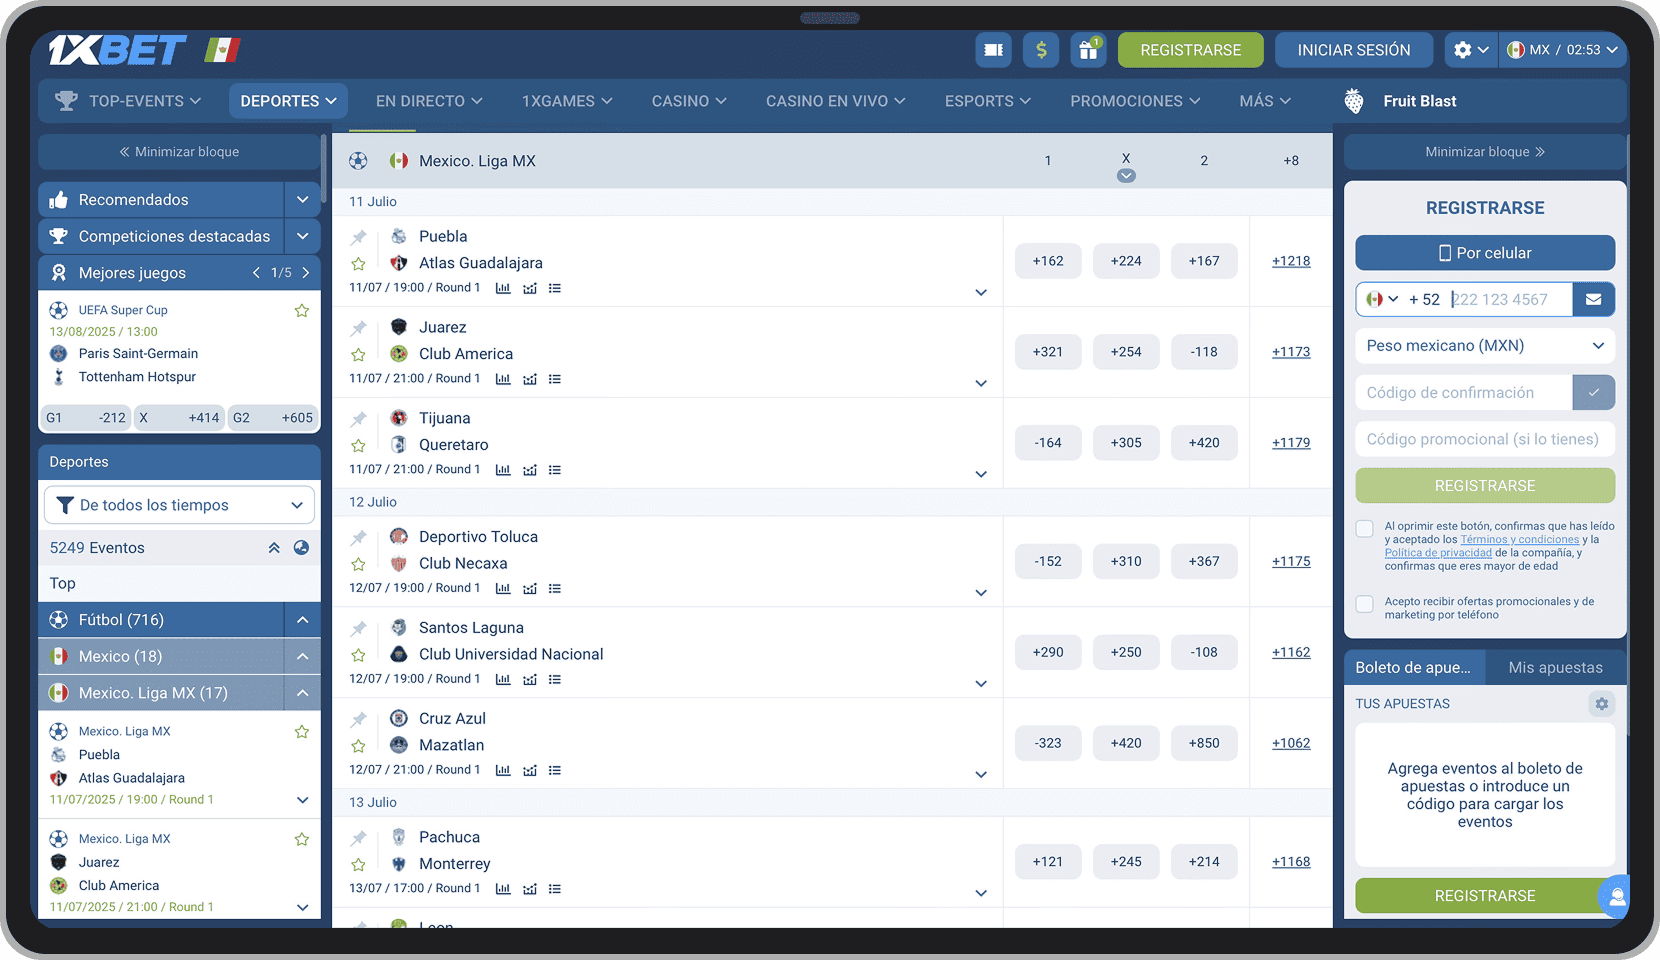This screenshot has width=1660, height=960.
Task: Open the CASINO menu
Action: [x=689, y=101]
